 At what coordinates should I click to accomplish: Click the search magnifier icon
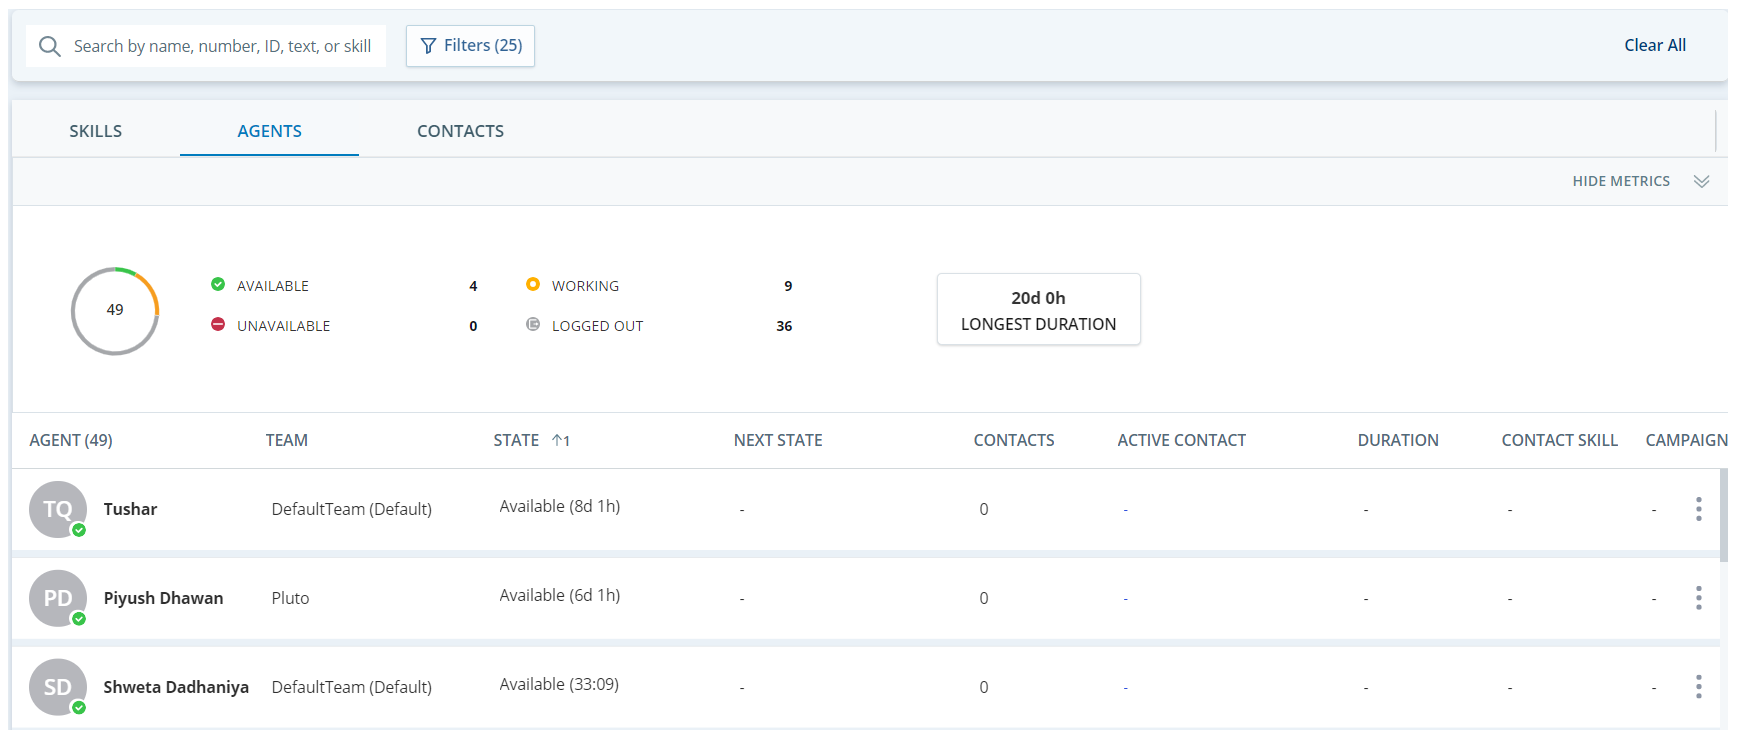click(x=49, y=46)
